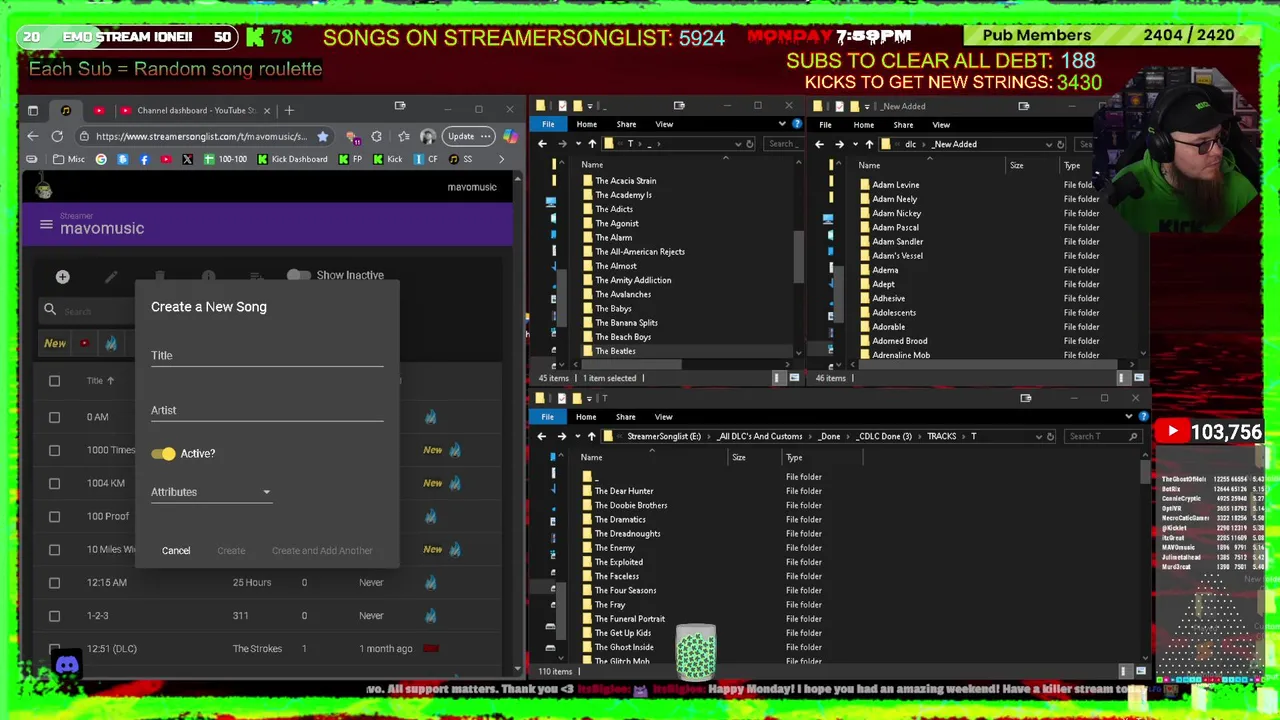Show more bookmarks chevron in browser
The height and width of the screenshot is (720, 1280).
coord(501,159)
